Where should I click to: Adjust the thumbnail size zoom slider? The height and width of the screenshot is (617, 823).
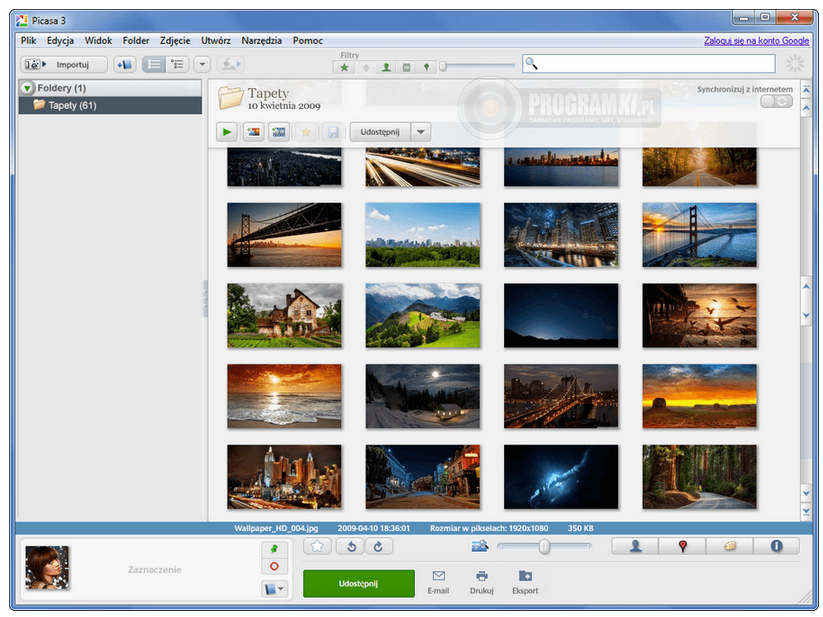[x=544, y=547]
